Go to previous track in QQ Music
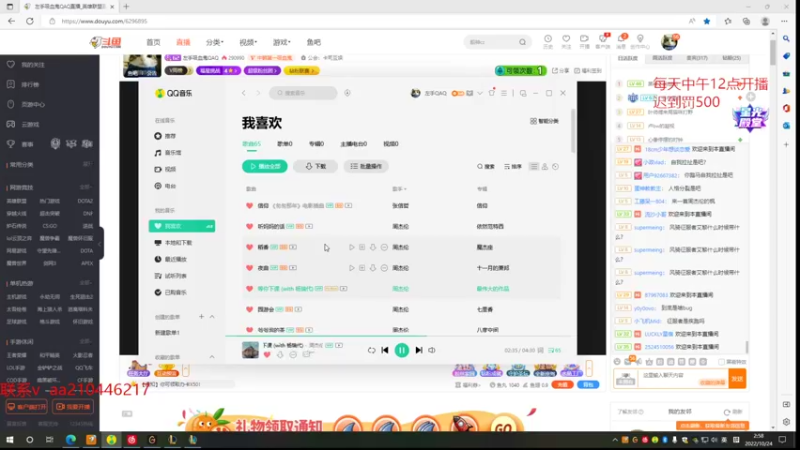Screen dimensions: 800x450 385,350
